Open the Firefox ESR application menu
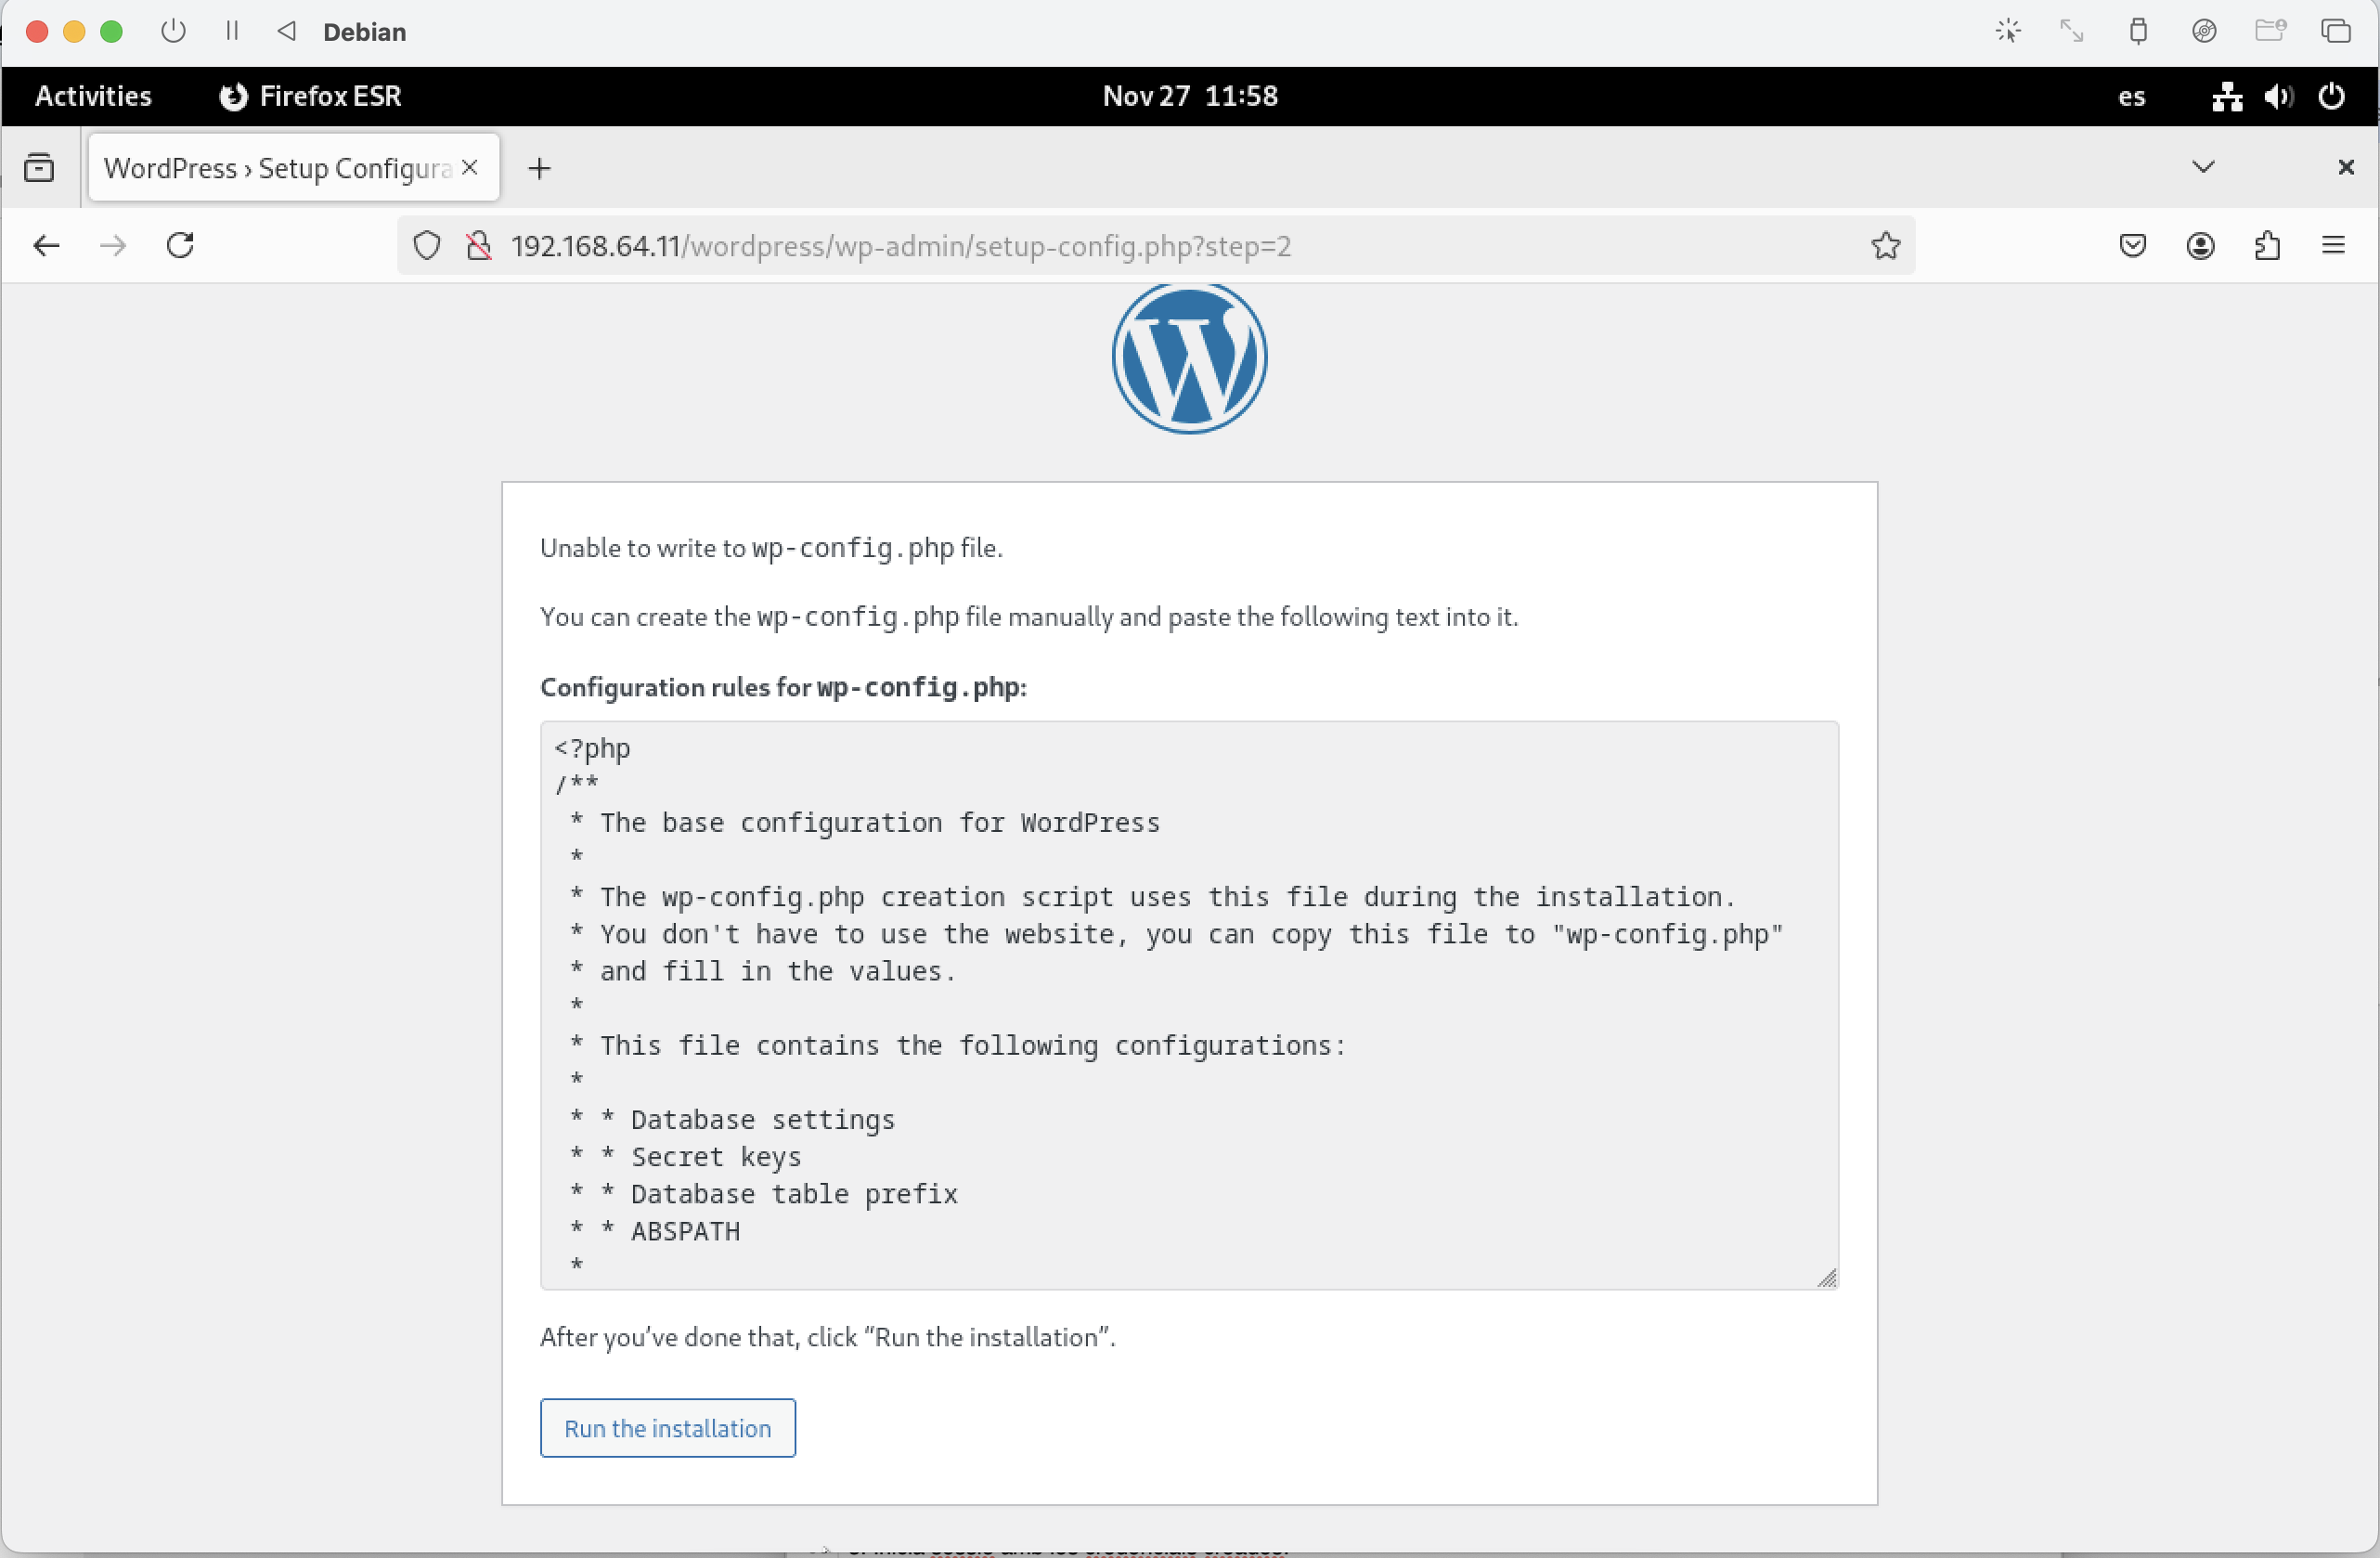 (x=310, y=96)
